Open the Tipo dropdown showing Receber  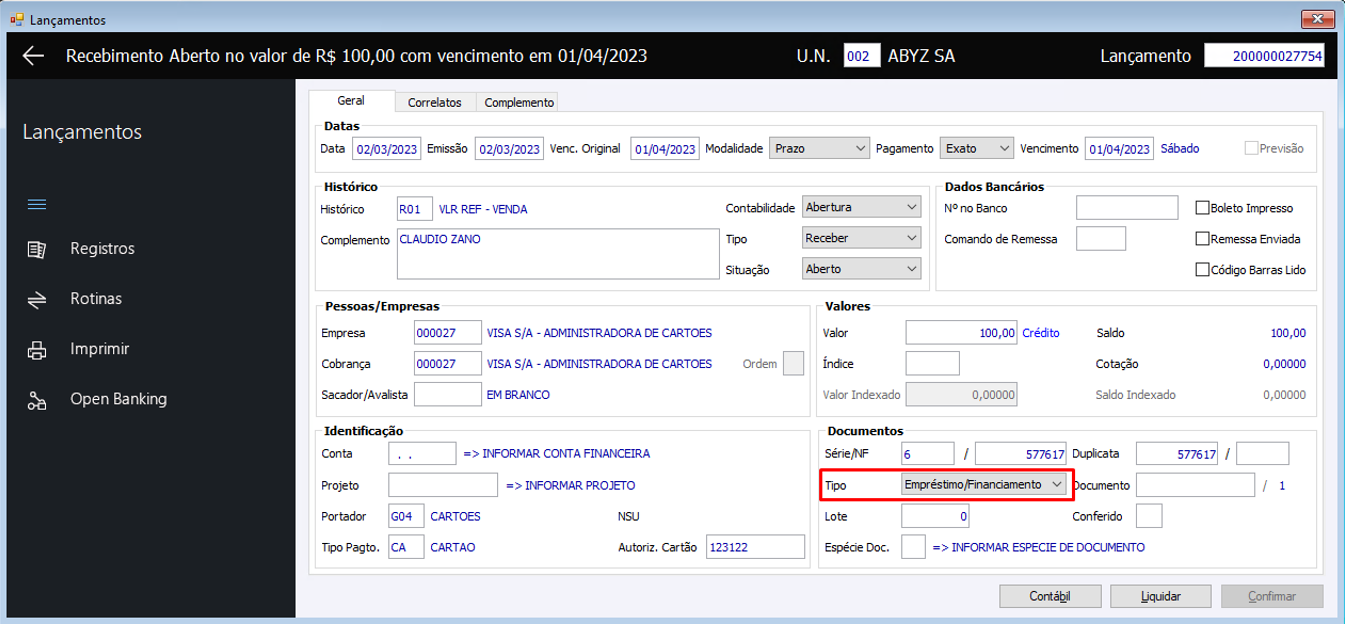click(x=861, y=238)
